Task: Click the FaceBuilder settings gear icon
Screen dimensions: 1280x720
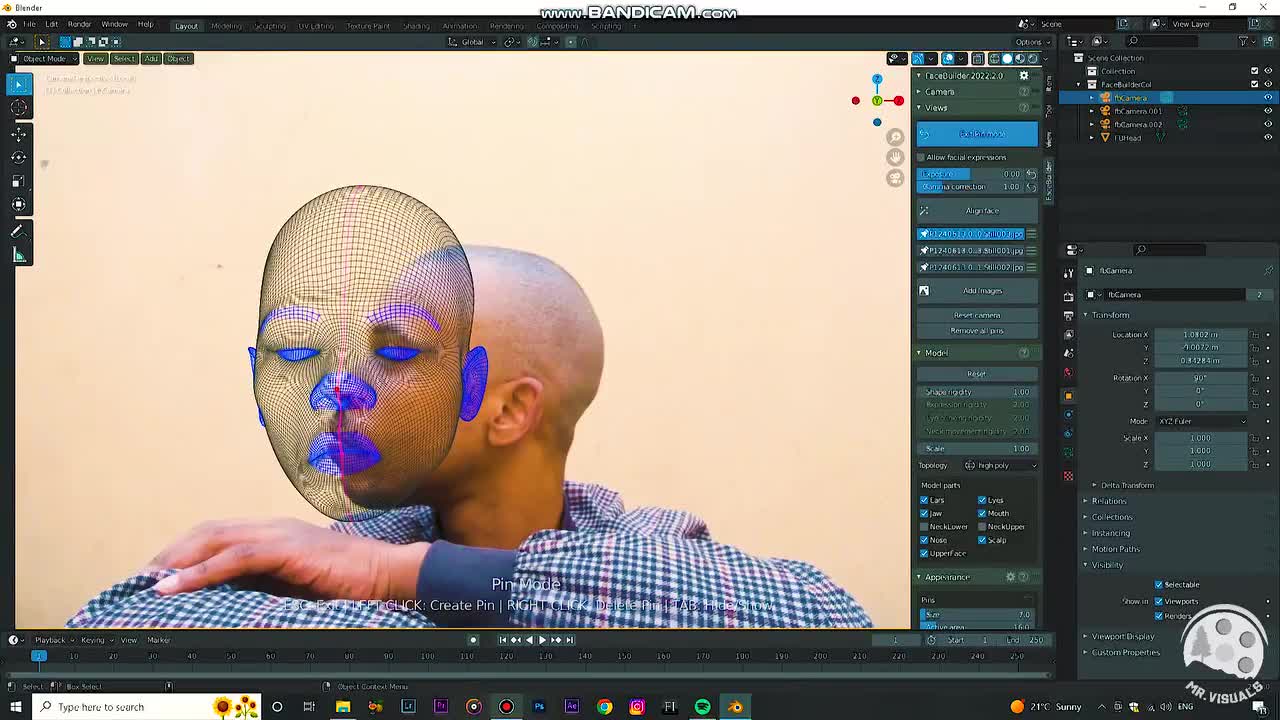Action: (1023, 76)
